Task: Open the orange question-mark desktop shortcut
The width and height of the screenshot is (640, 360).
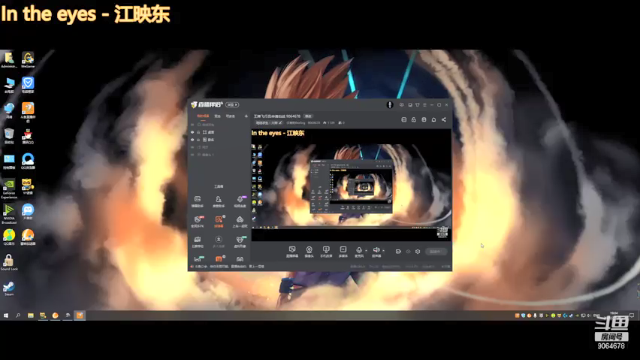Action: 28,112
